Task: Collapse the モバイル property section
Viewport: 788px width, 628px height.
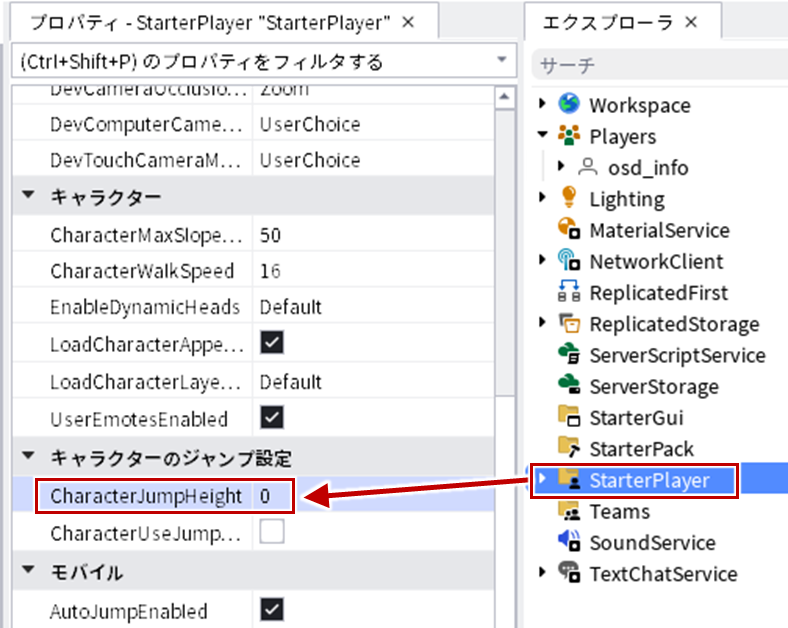Action: pyautogui.click(x=29, y=570)
